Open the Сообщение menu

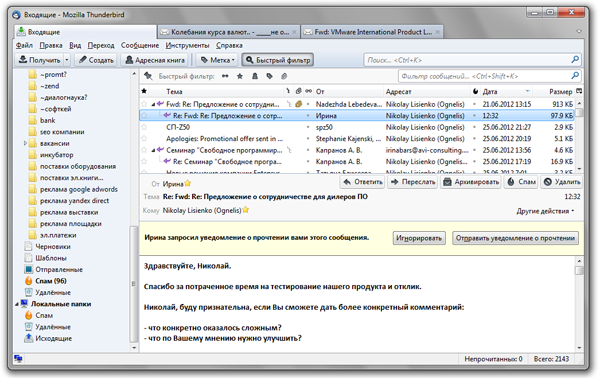[x=140, y=45]
